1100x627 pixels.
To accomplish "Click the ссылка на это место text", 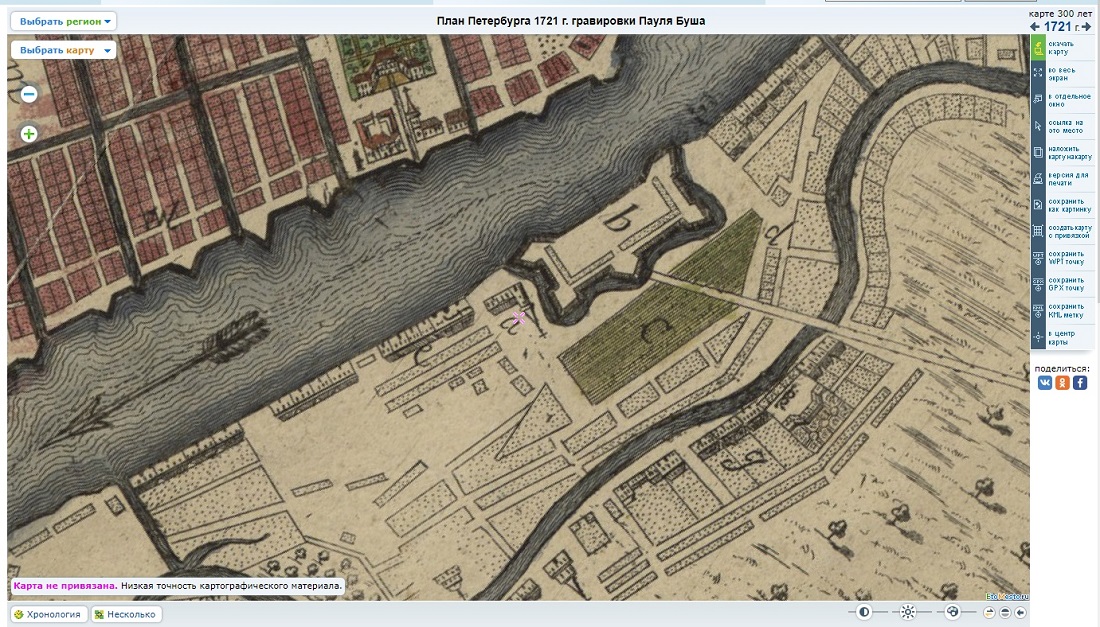I will click(x=1066, y=126).
